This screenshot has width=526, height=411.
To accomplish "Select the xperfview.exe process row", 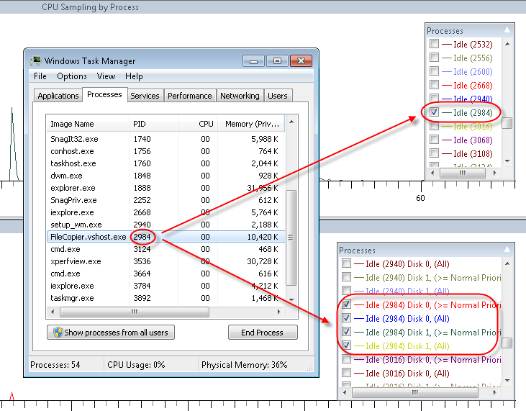I will [x=166, y=261].
